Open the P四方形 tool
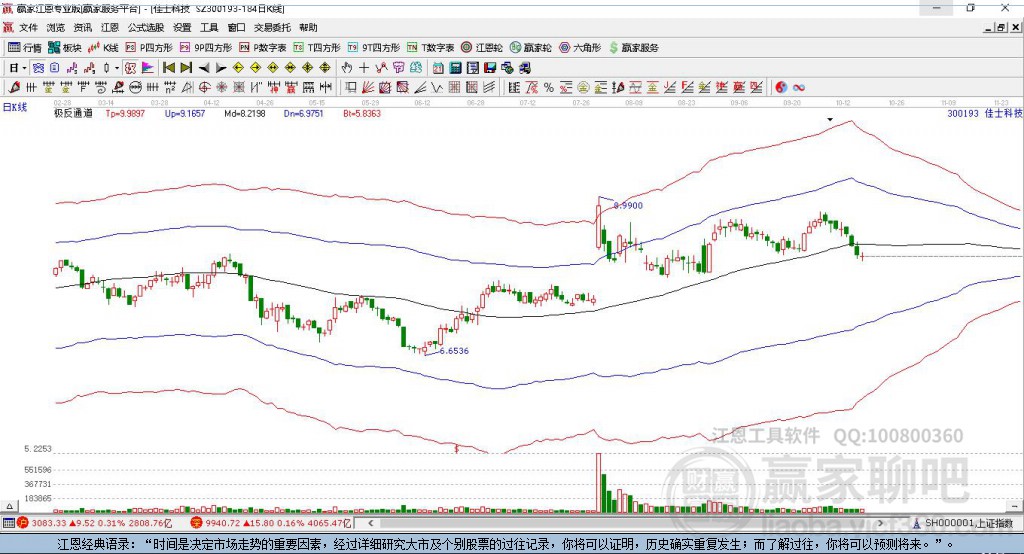 tap(149, 48)
